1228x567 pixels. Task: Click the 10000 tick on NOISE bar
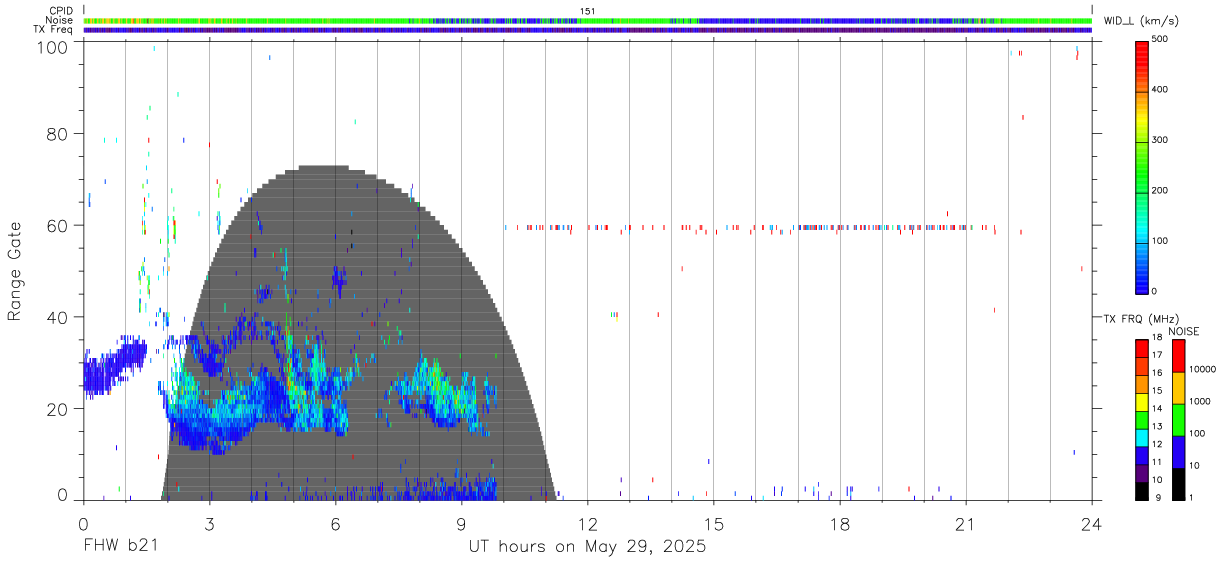[1201, 370]
